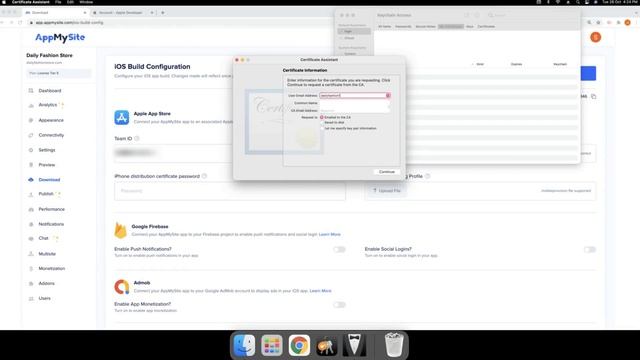Viewport: 640px width, 360px height.
Task: Open Dashboard in the AppMySite sidebar
Action: tap(50, 91)
